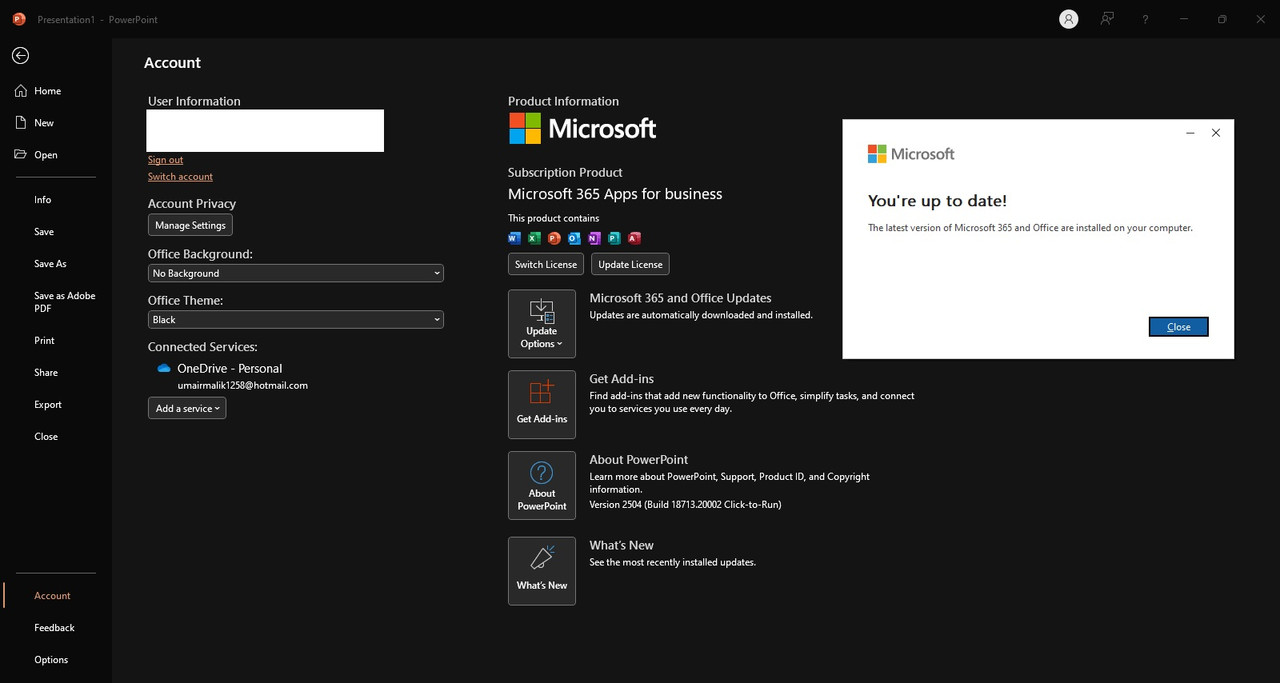
Task: Expand the Office Background dropdown
Action: [x=296, y=273]
